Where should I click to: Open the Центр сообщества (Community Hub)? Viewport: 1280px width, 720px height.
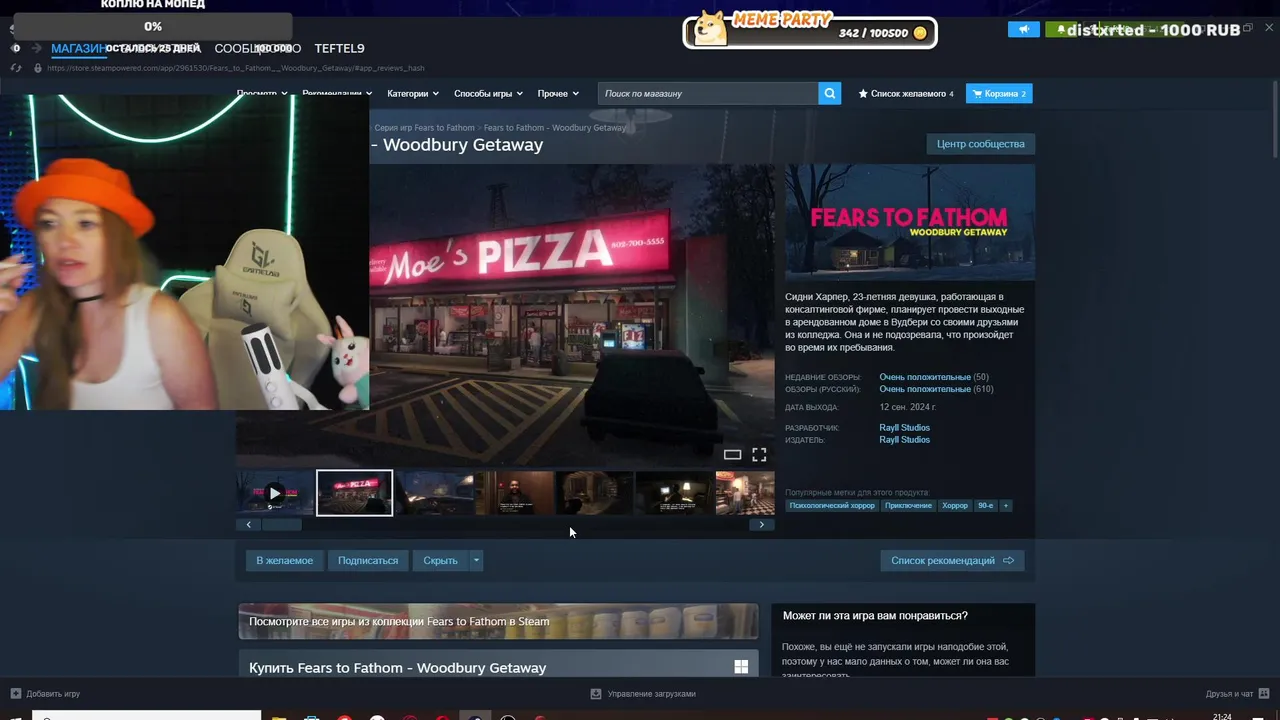pos(980,144)
